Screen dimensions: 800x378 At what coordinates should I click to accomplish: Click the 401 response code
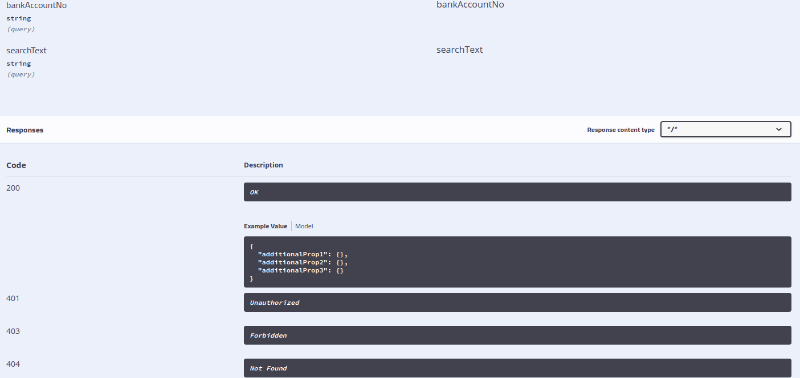point(13,298)
